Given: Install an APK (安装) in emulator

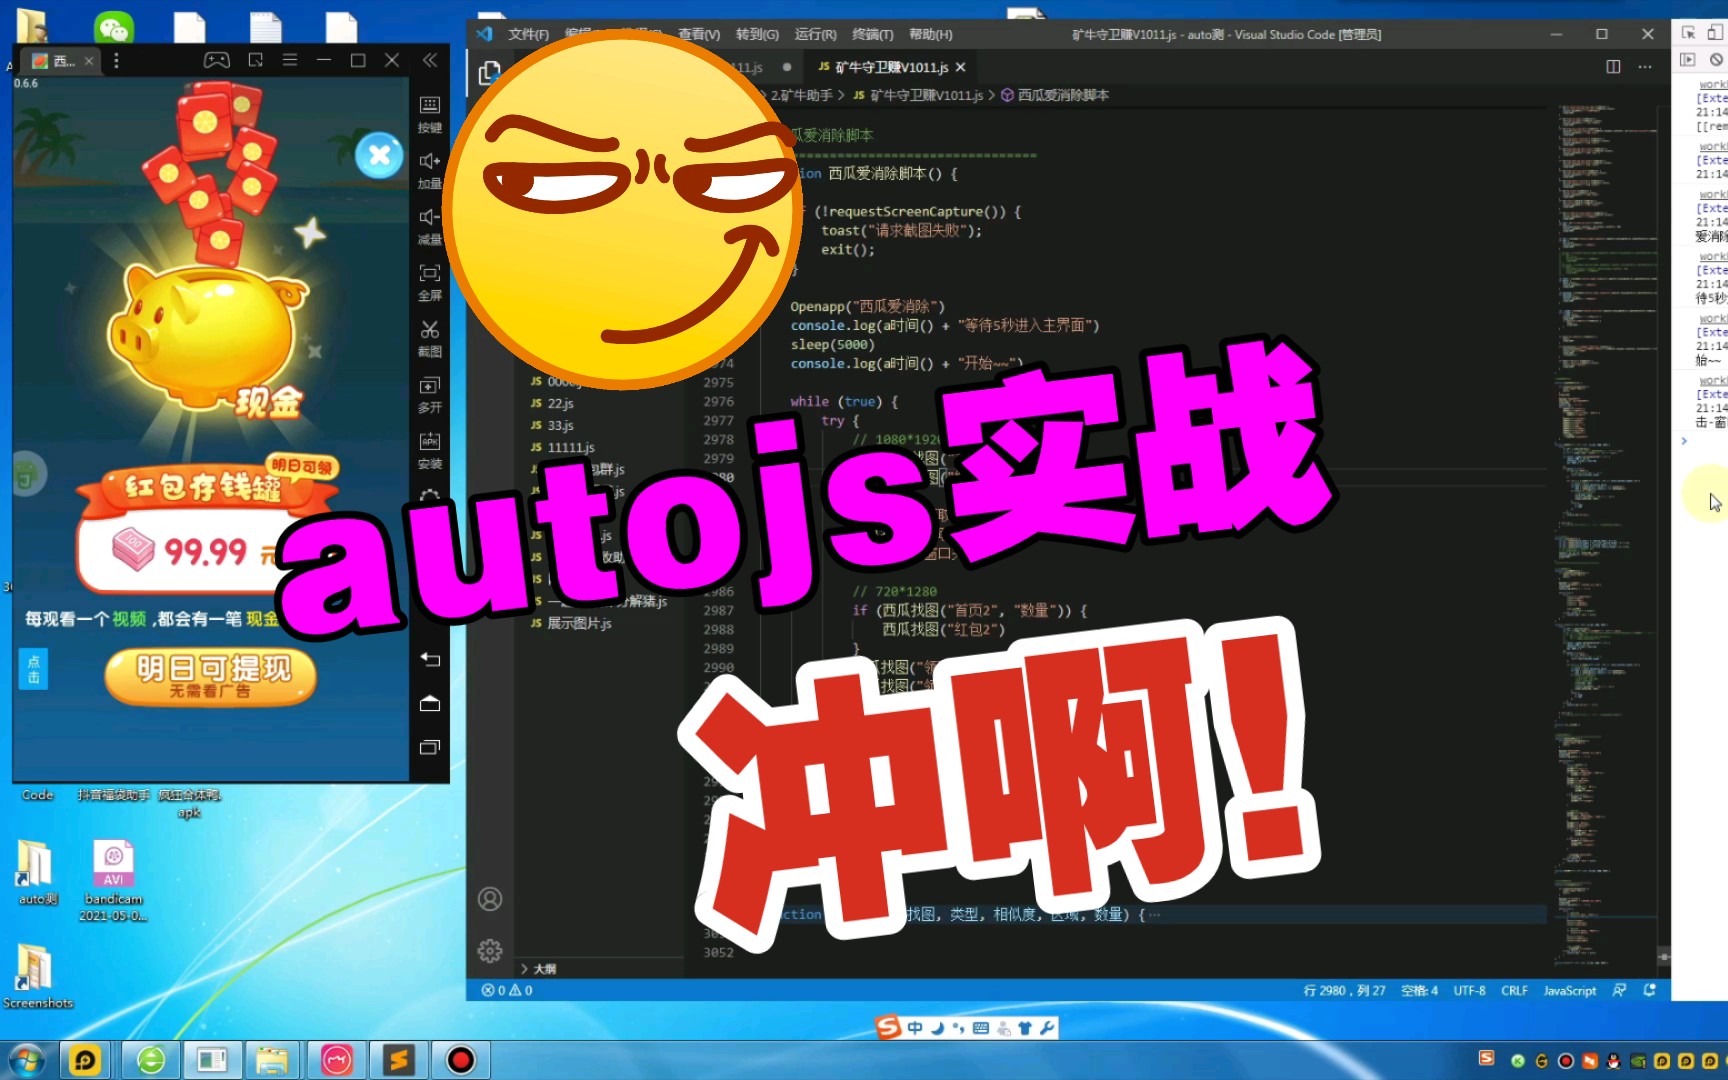Looking at the screenshot, I should click(430, 449).
